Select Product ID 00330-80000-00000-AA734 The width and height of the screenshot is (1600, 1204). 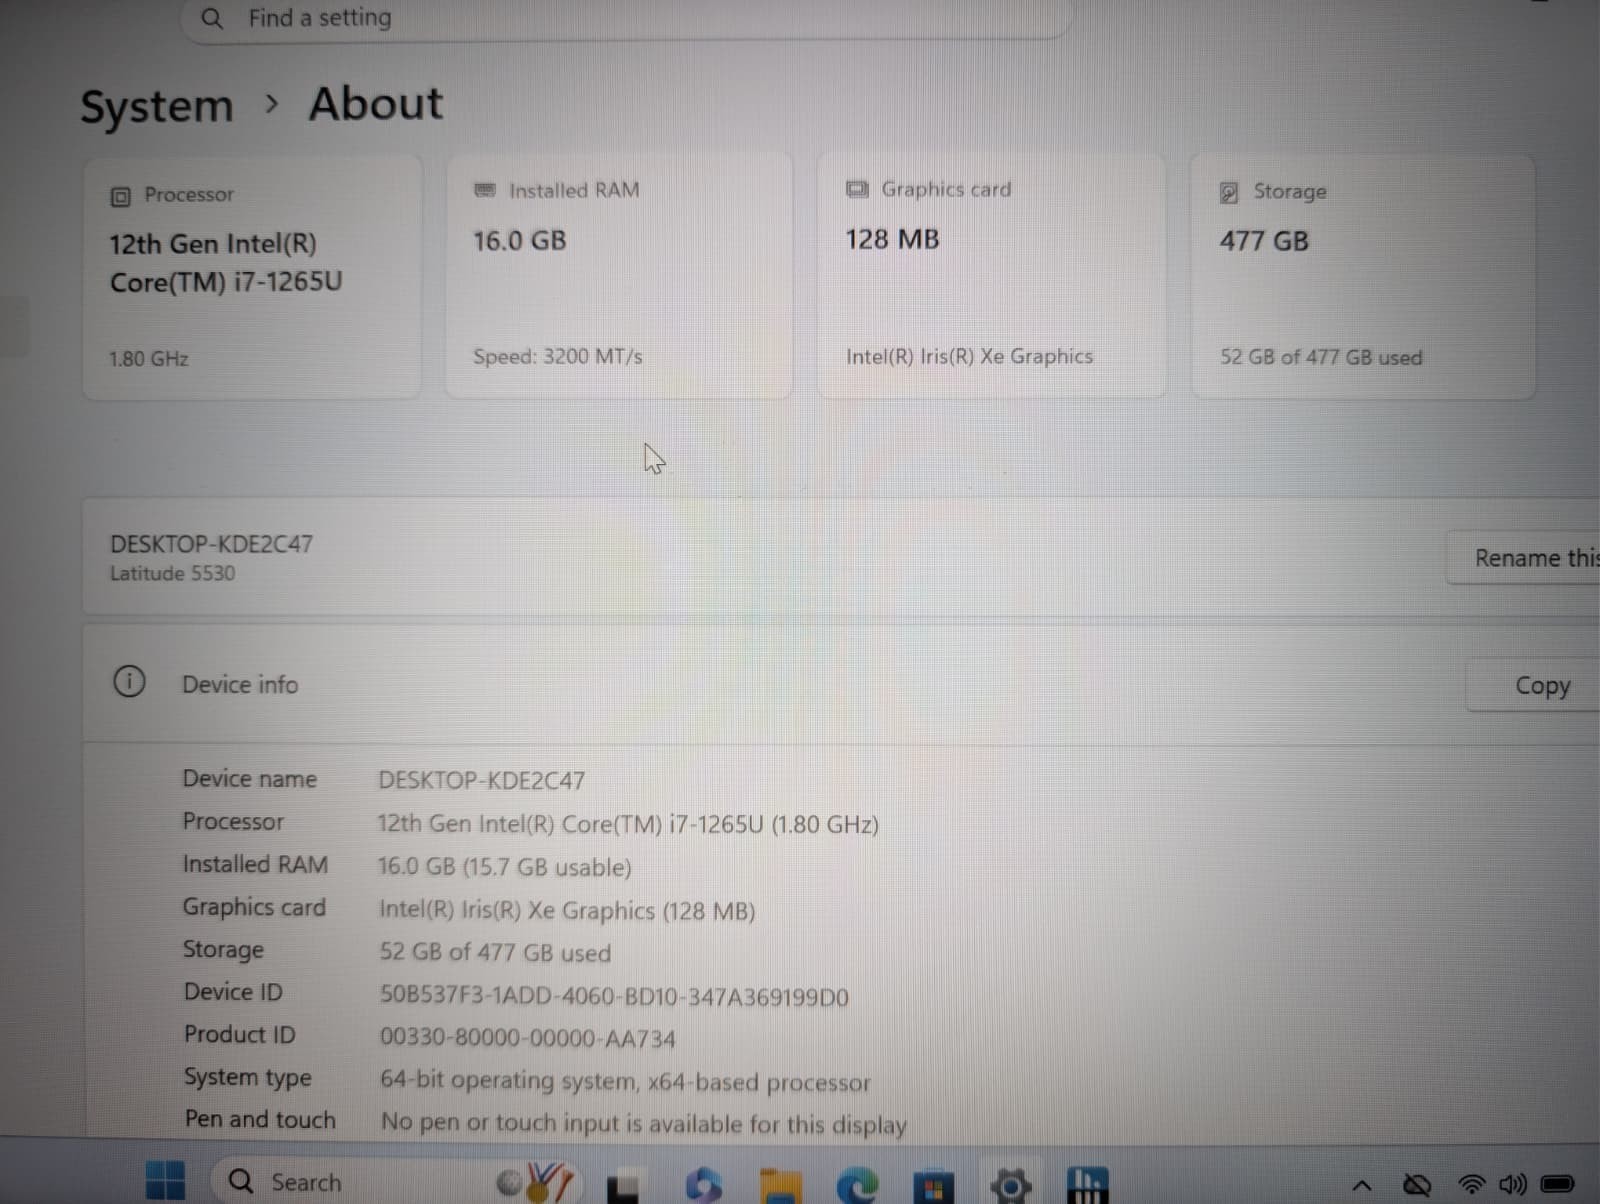[x=527, y=1039]
